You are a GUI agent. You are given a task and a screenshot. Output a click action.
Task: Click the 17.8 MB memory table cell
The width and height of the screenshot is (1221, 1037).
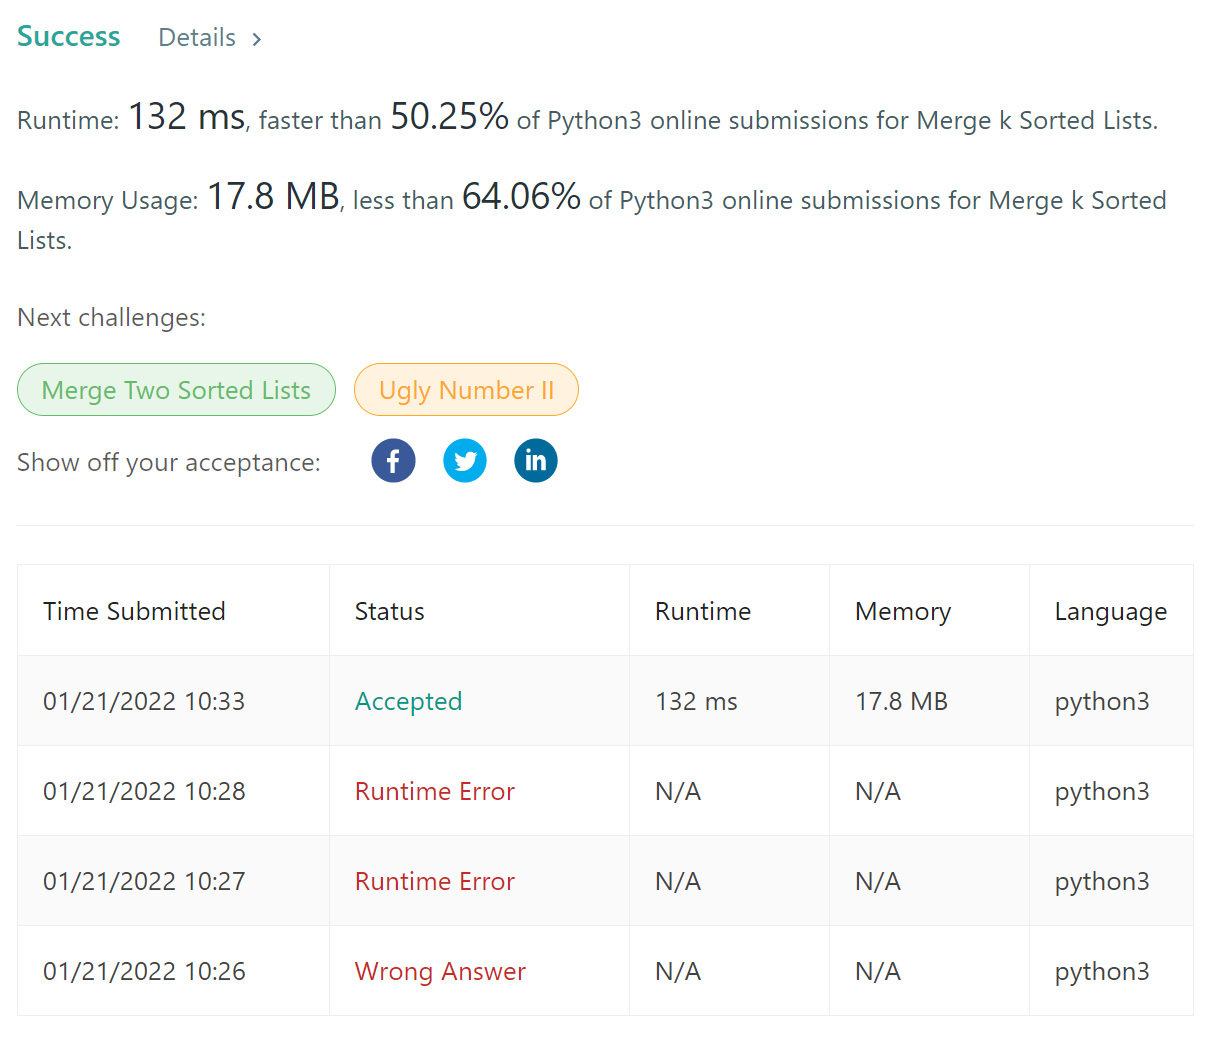coord(901,701)
